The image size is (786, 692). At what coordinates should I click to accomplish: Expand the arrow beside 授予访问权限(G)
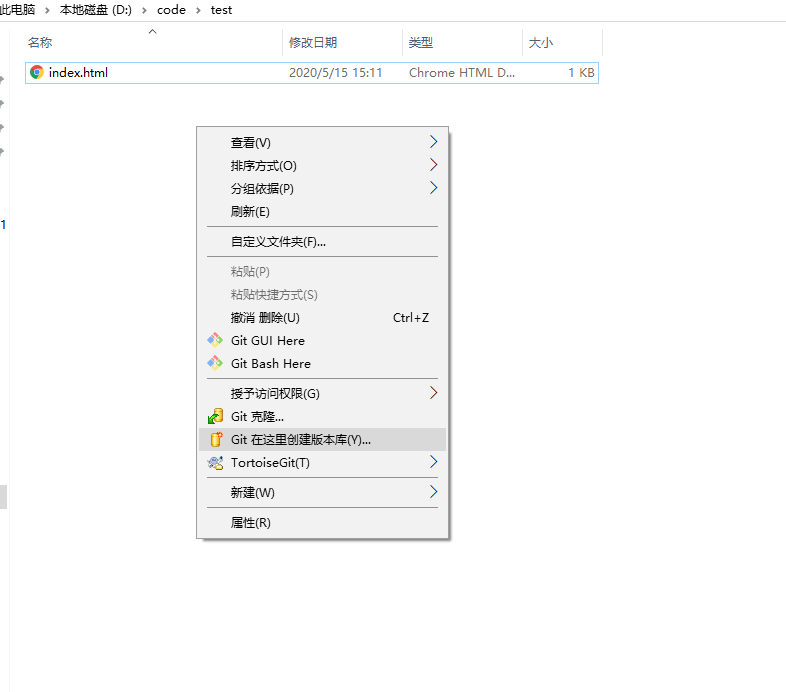(x=434, y=393)
